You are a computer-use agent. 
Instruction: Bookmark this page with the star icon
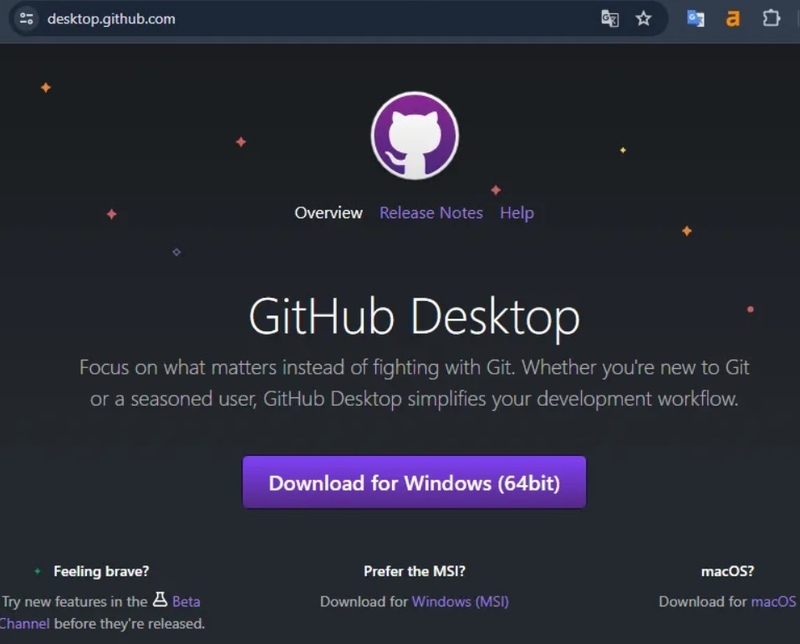pyautogui.click(x=643, y=19)
